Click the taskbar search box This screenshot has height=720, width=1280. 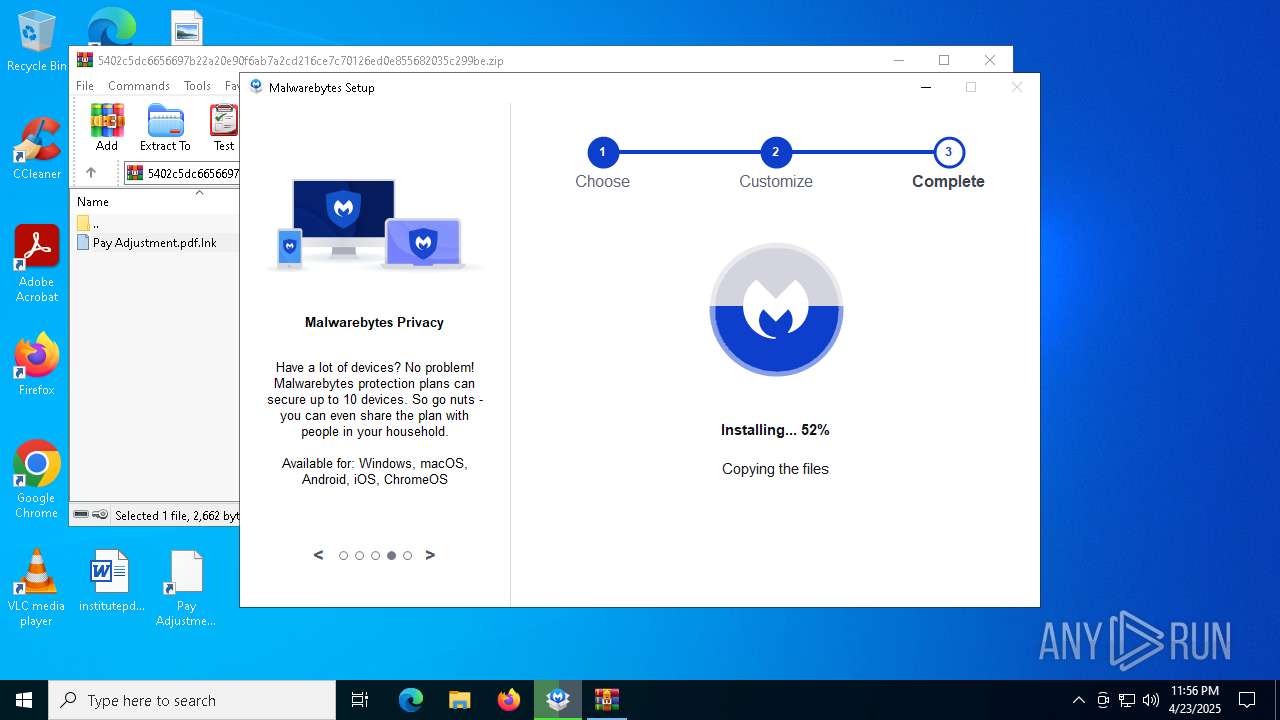point(192,700)
